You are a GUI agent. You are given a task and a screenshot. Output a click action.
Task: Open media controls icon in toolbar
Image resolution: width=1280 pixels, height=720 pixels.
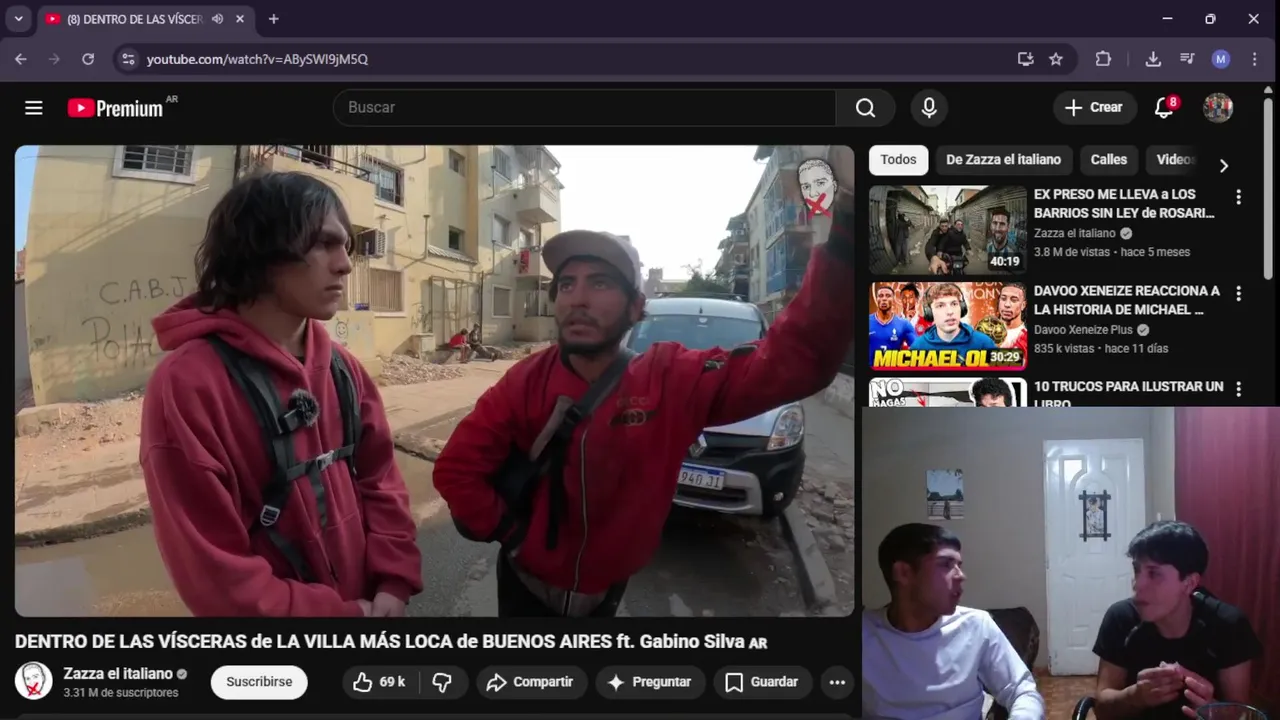point(1187,59)
